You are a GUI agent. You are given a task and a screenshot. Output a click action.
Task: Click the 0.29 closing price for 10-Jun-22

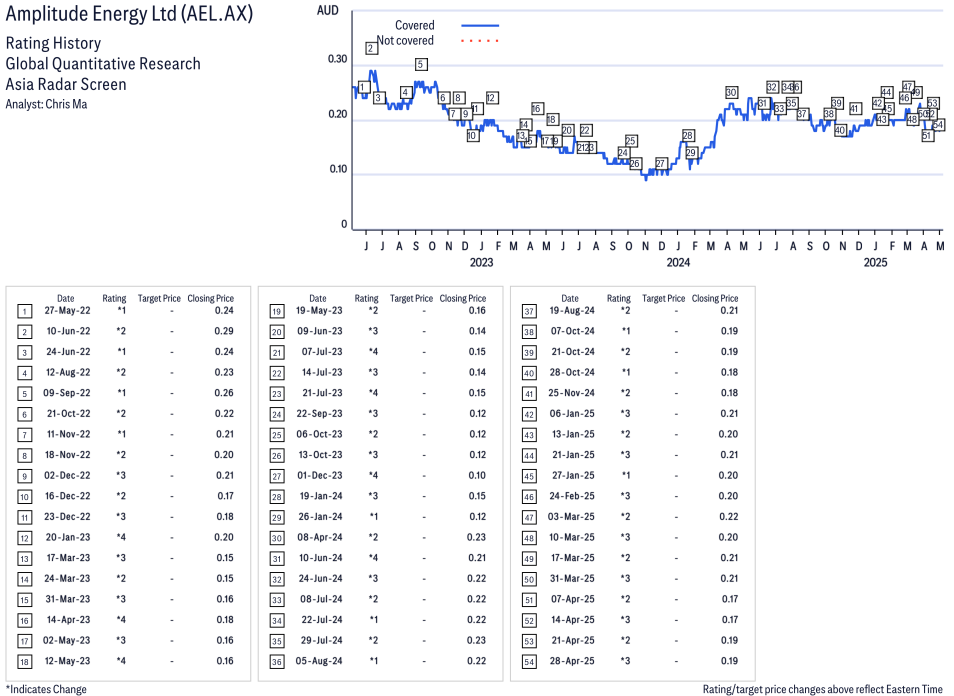[224, 331]
